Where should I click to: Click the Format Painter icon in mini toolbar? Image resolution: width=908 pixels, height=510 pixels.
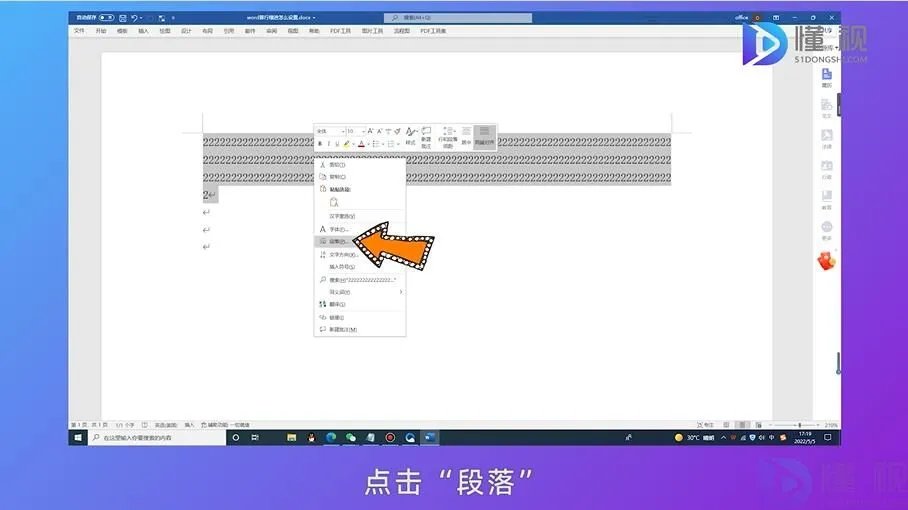tap(397, 131)
